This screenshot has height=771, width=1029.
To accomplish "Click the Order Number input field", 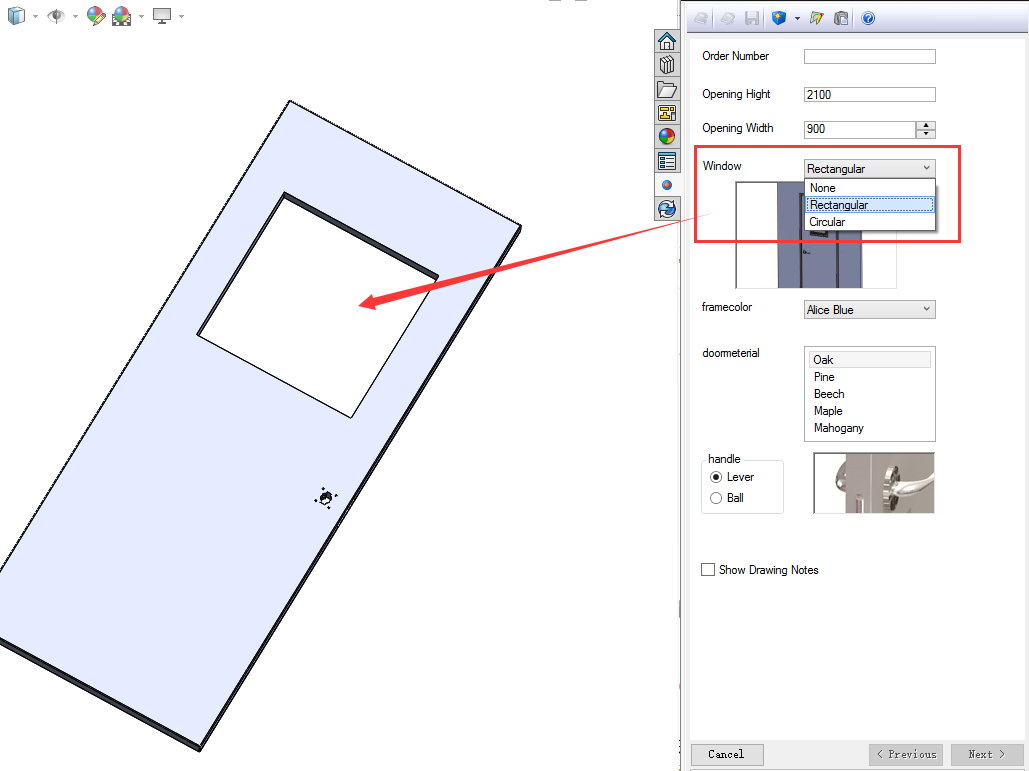I will click(869, 57).
